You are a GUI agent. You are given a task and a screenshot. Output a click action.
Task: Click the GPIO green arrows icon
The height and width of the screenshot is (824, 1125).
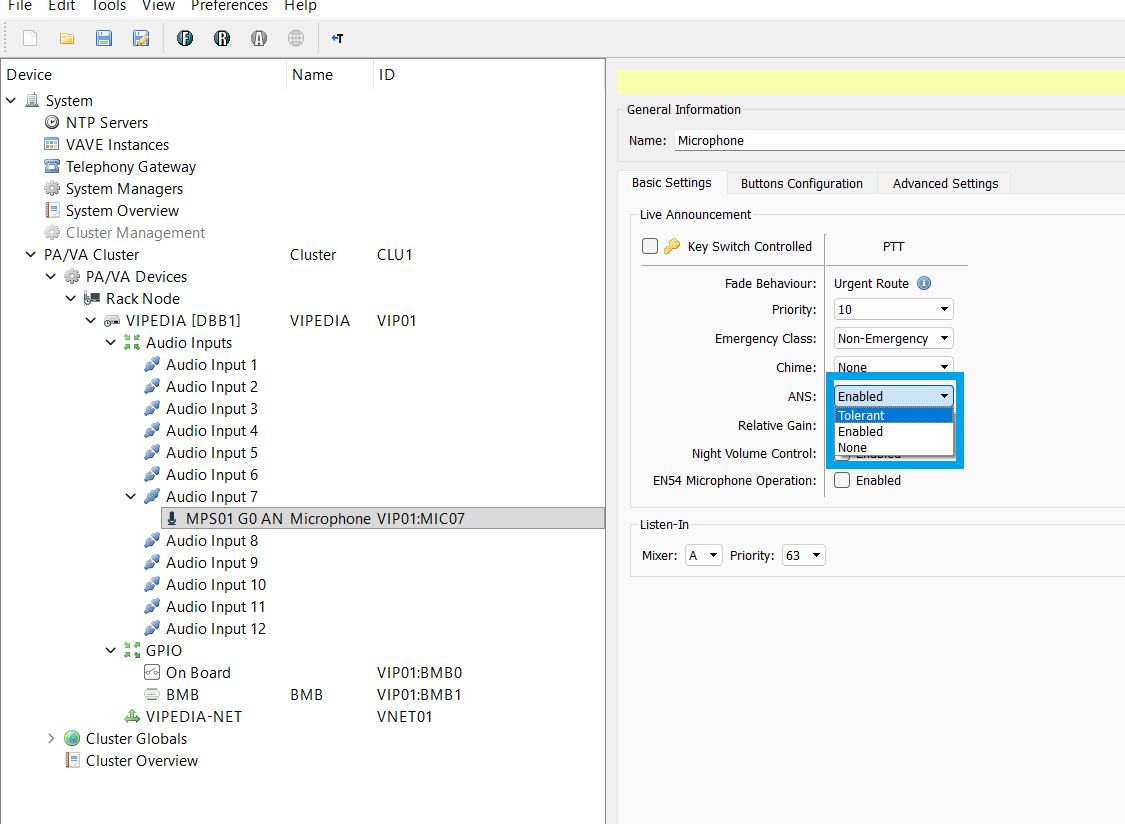(x=132, y=650)
